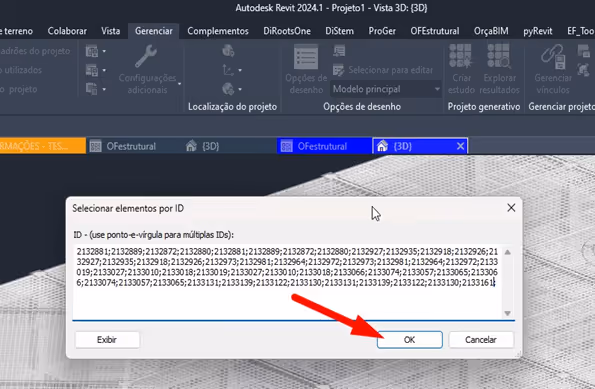595x389 pixels.
Task: Switch to the orange highlighted view tab
Action: (x=42, y=146)
